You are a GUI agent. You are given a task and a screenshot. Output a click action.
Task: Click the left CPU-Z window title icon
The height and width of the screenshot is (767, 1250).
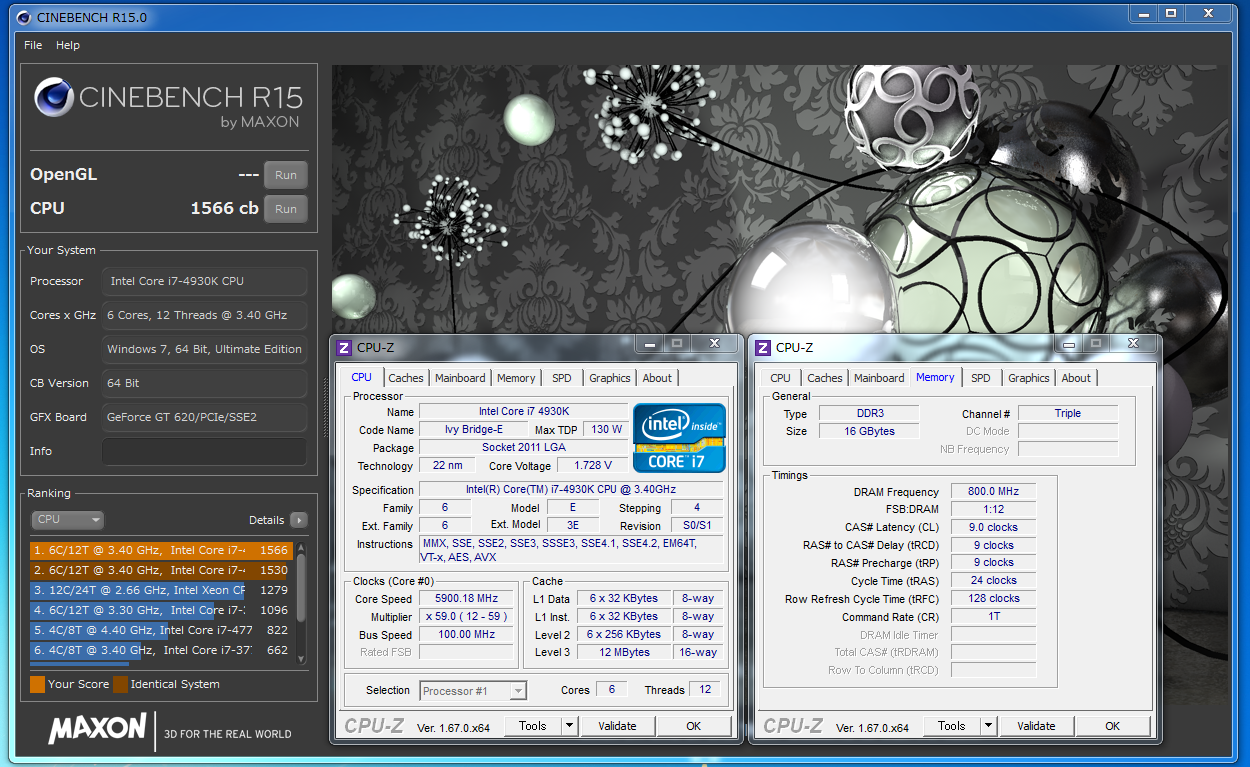pos(344,348)
